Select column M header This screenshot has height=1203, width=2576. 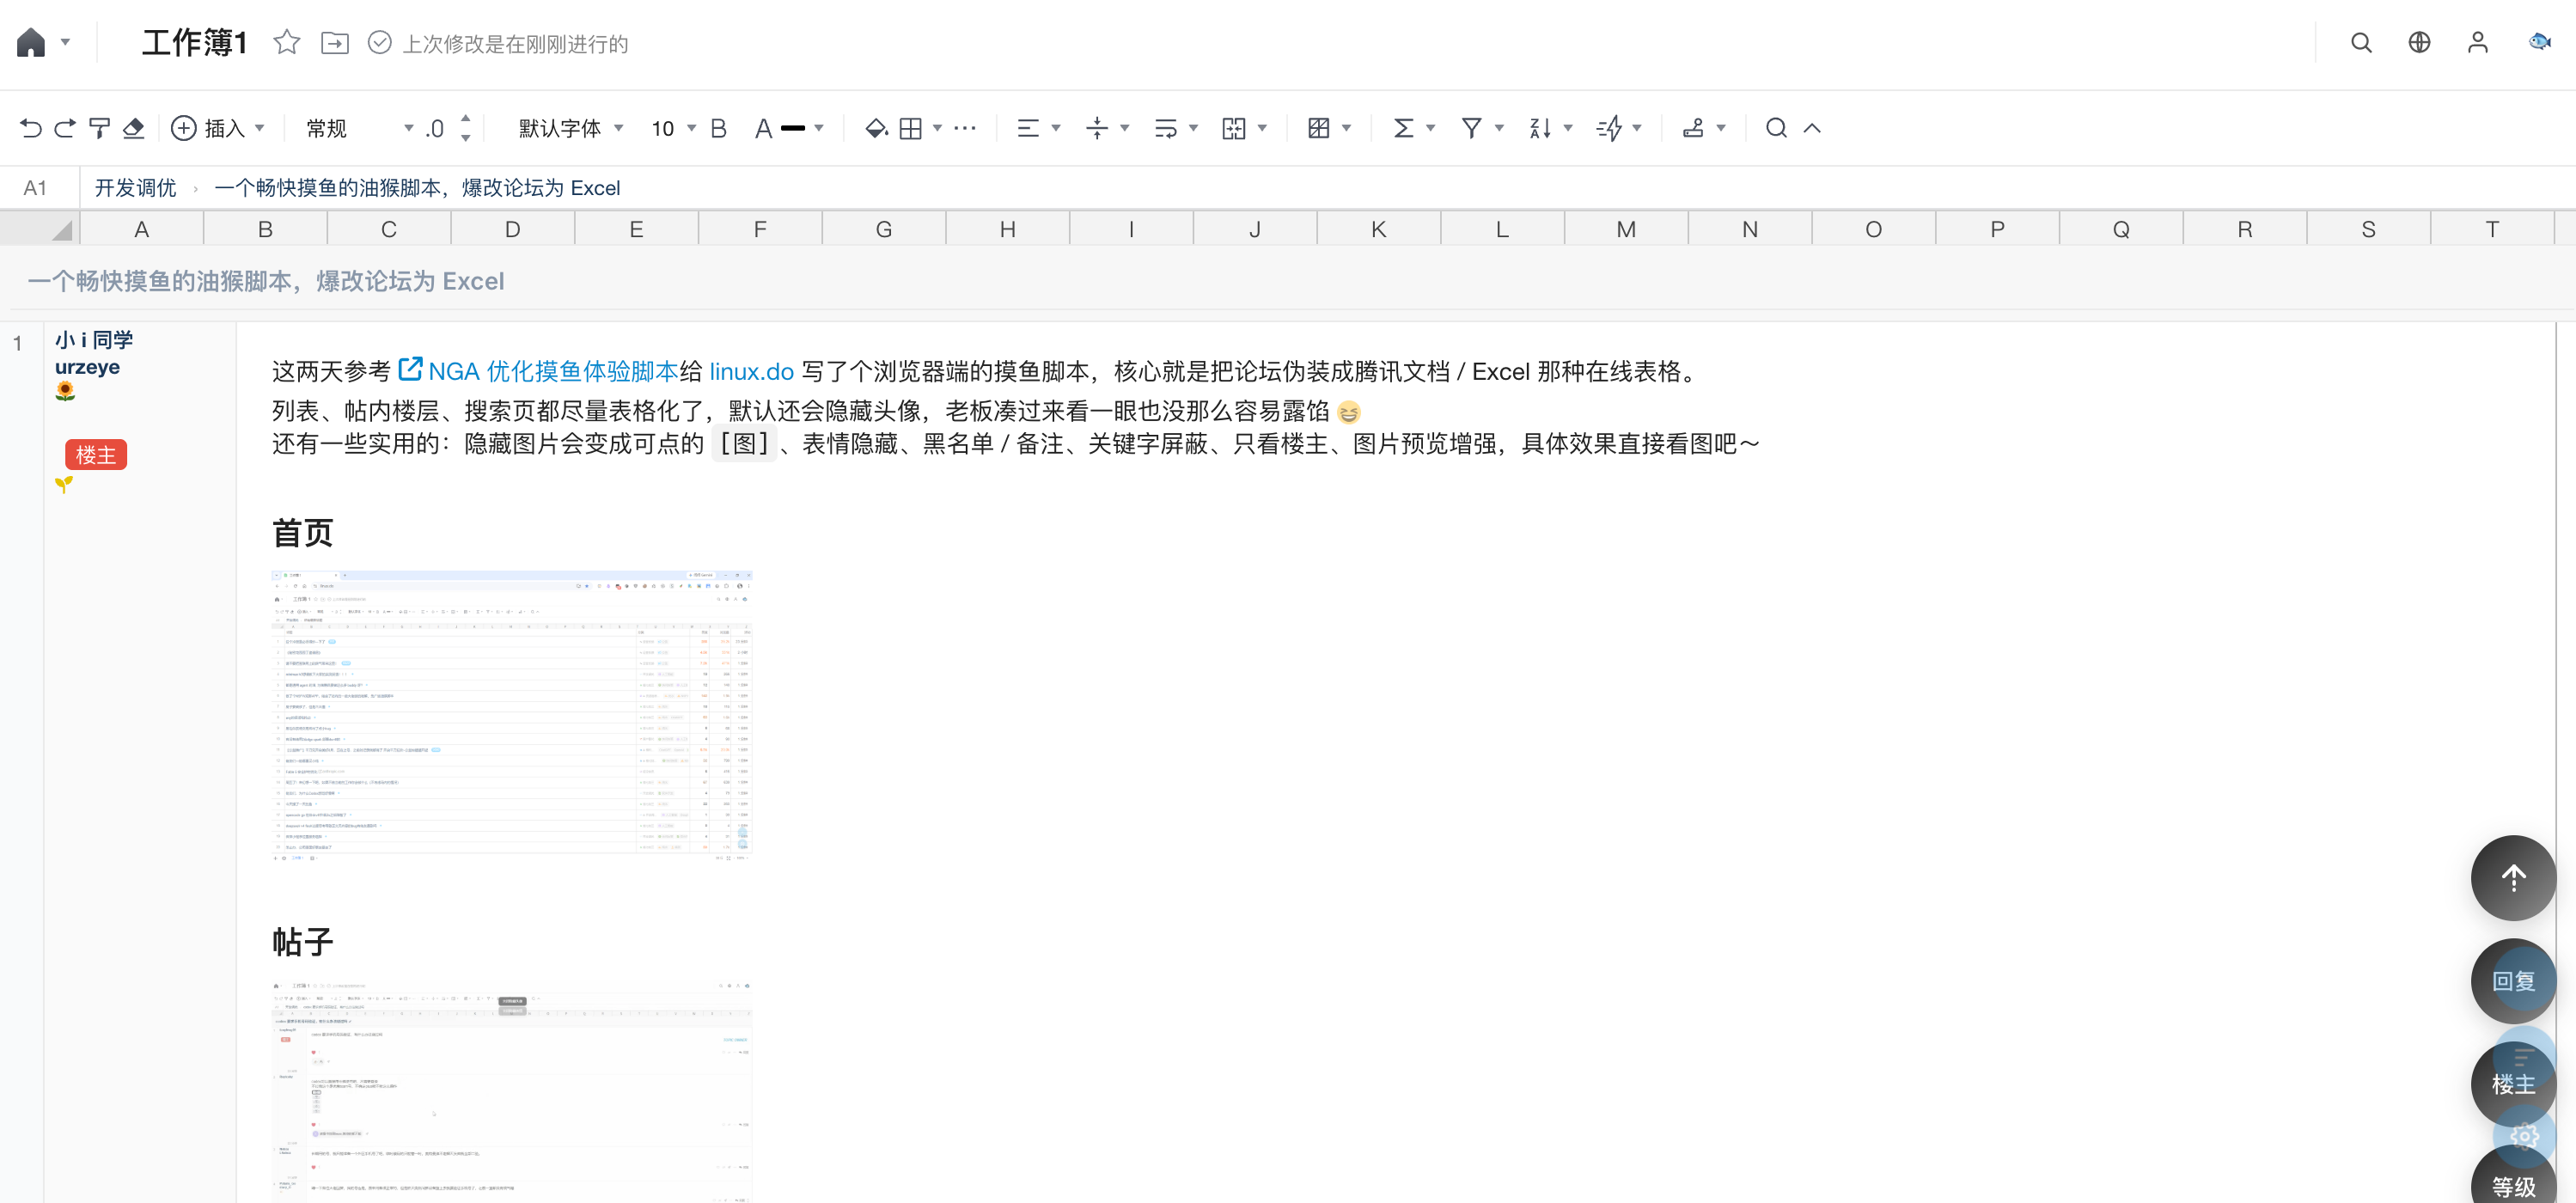pyautogui.click(x=1626, y=229)
